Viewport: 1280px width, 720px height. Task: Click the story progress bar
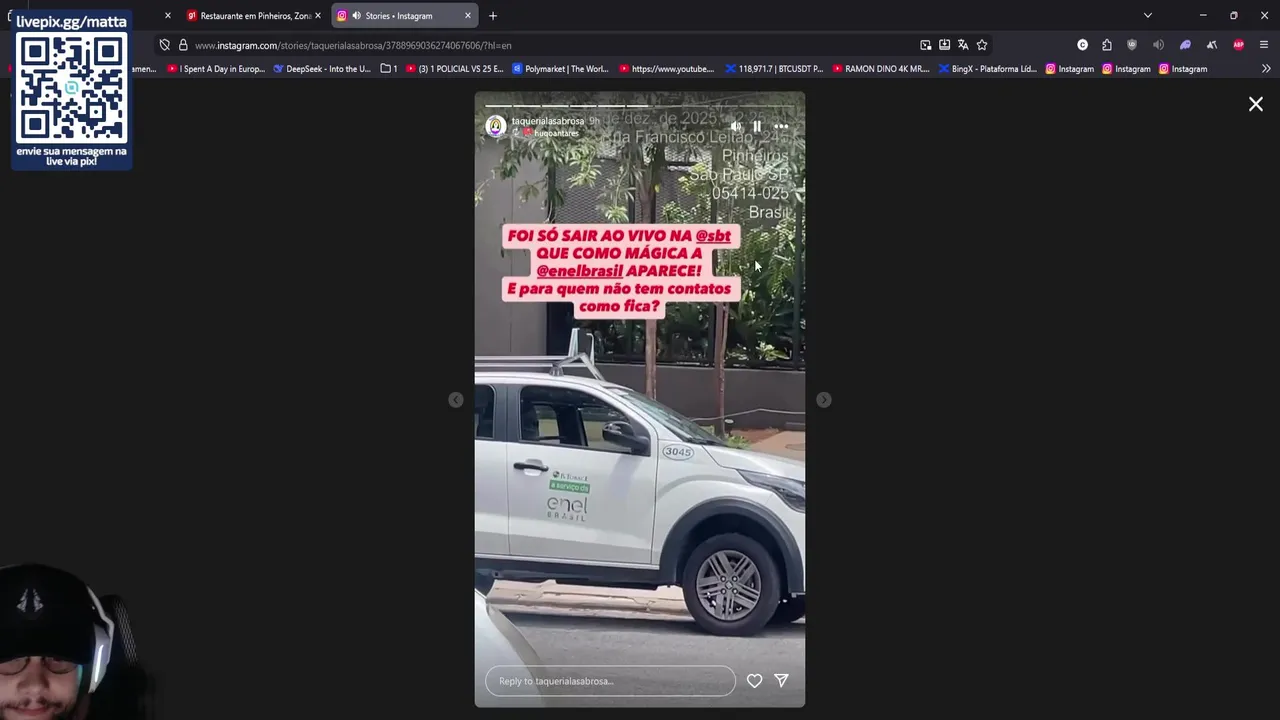tap(640, 105)
